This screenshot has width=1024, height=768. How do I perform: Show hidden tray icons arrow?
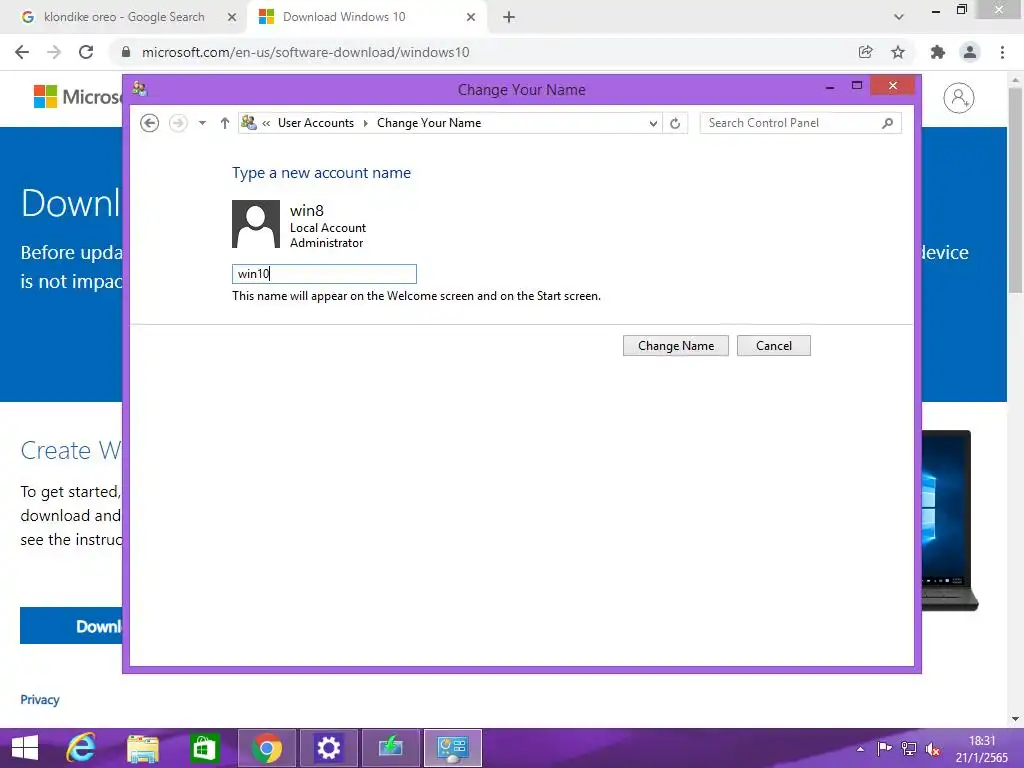coord(860,749)
